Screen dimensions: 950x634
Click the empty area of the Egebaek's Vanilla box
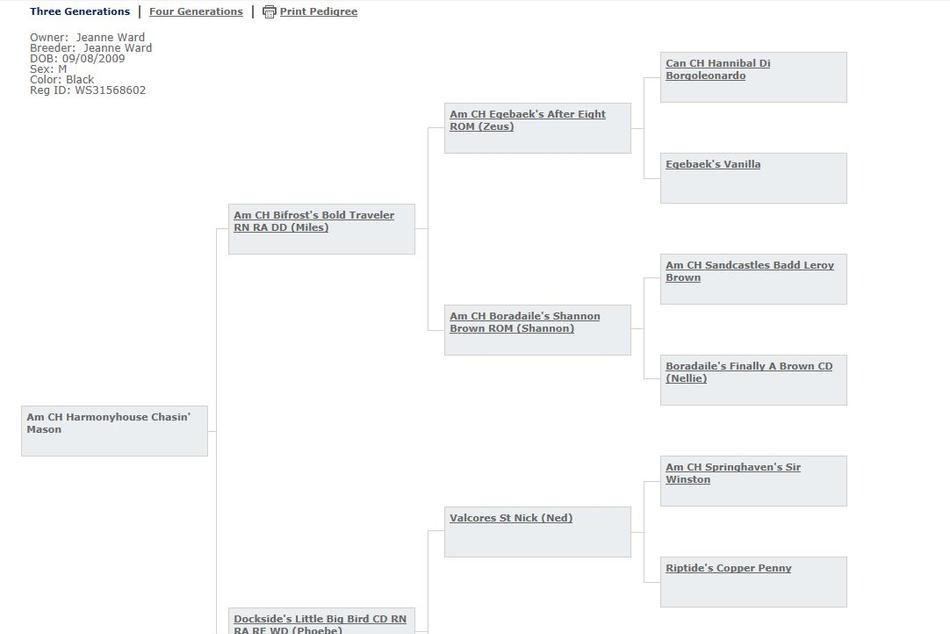753,188
